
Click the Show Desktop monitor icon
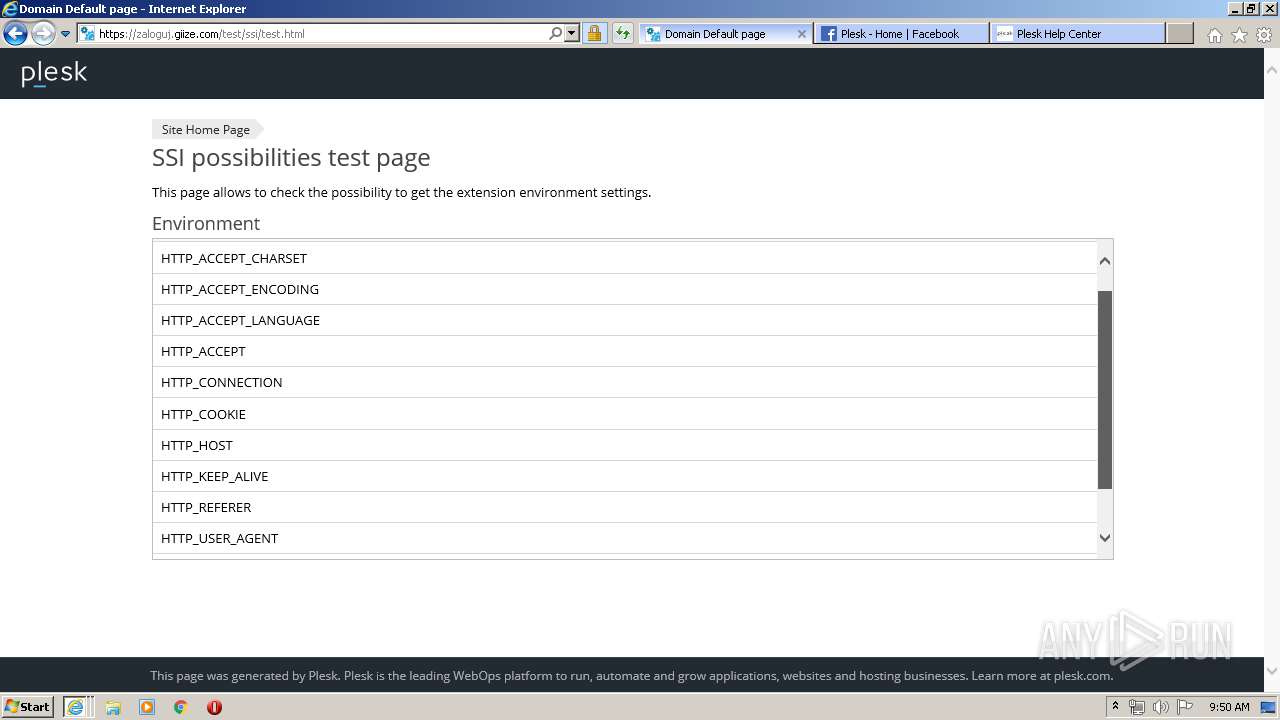(1268, 707)
